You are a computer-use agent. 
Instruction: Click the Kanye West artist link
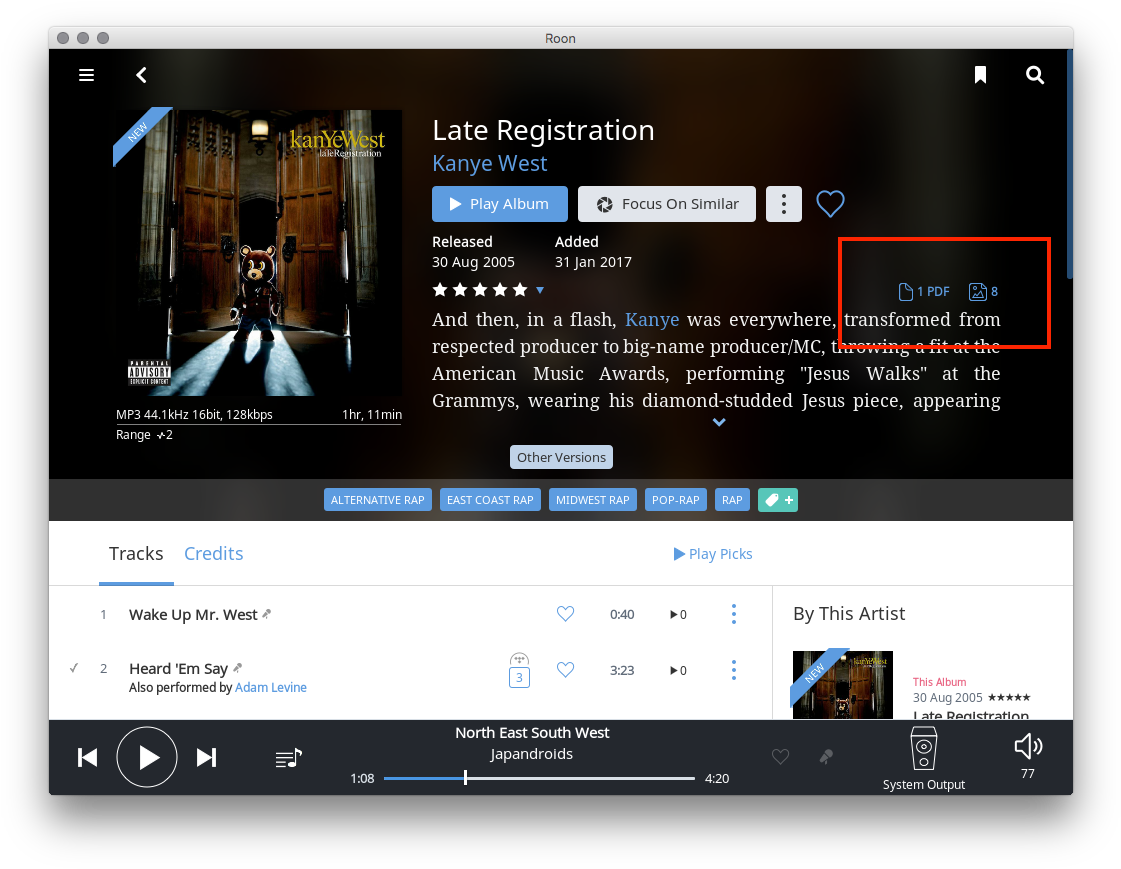[x=489, y=163]
